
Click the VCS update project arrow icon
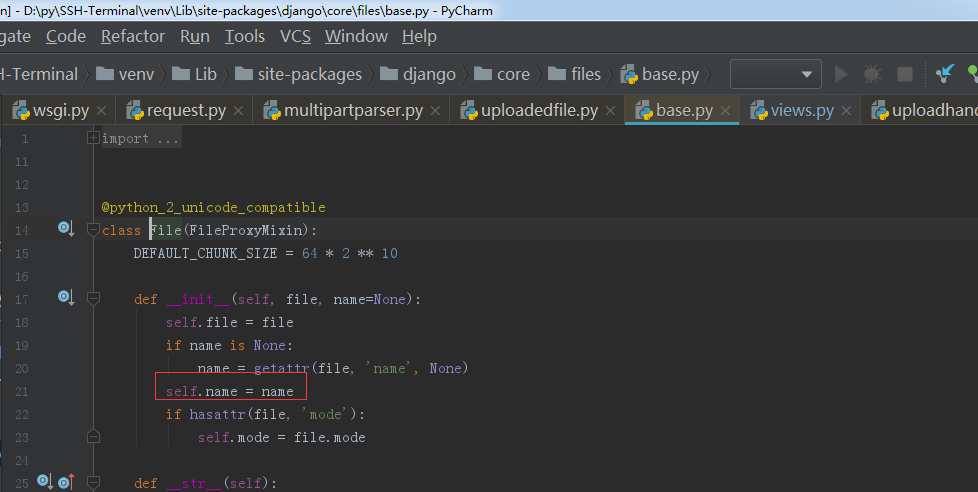coord(945,73)
